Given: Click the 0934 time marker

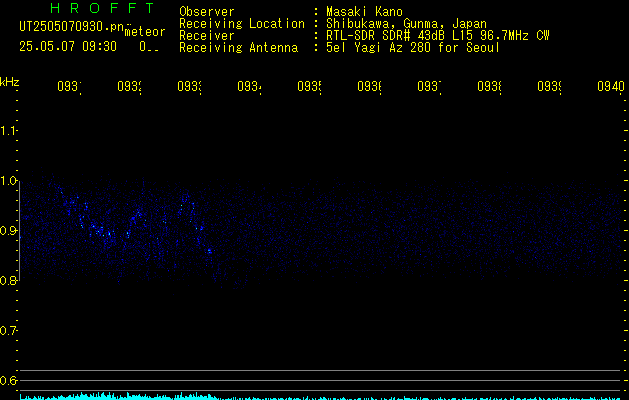Looking at the screenshot, I should pyautogui.click(x=249, y=86).
